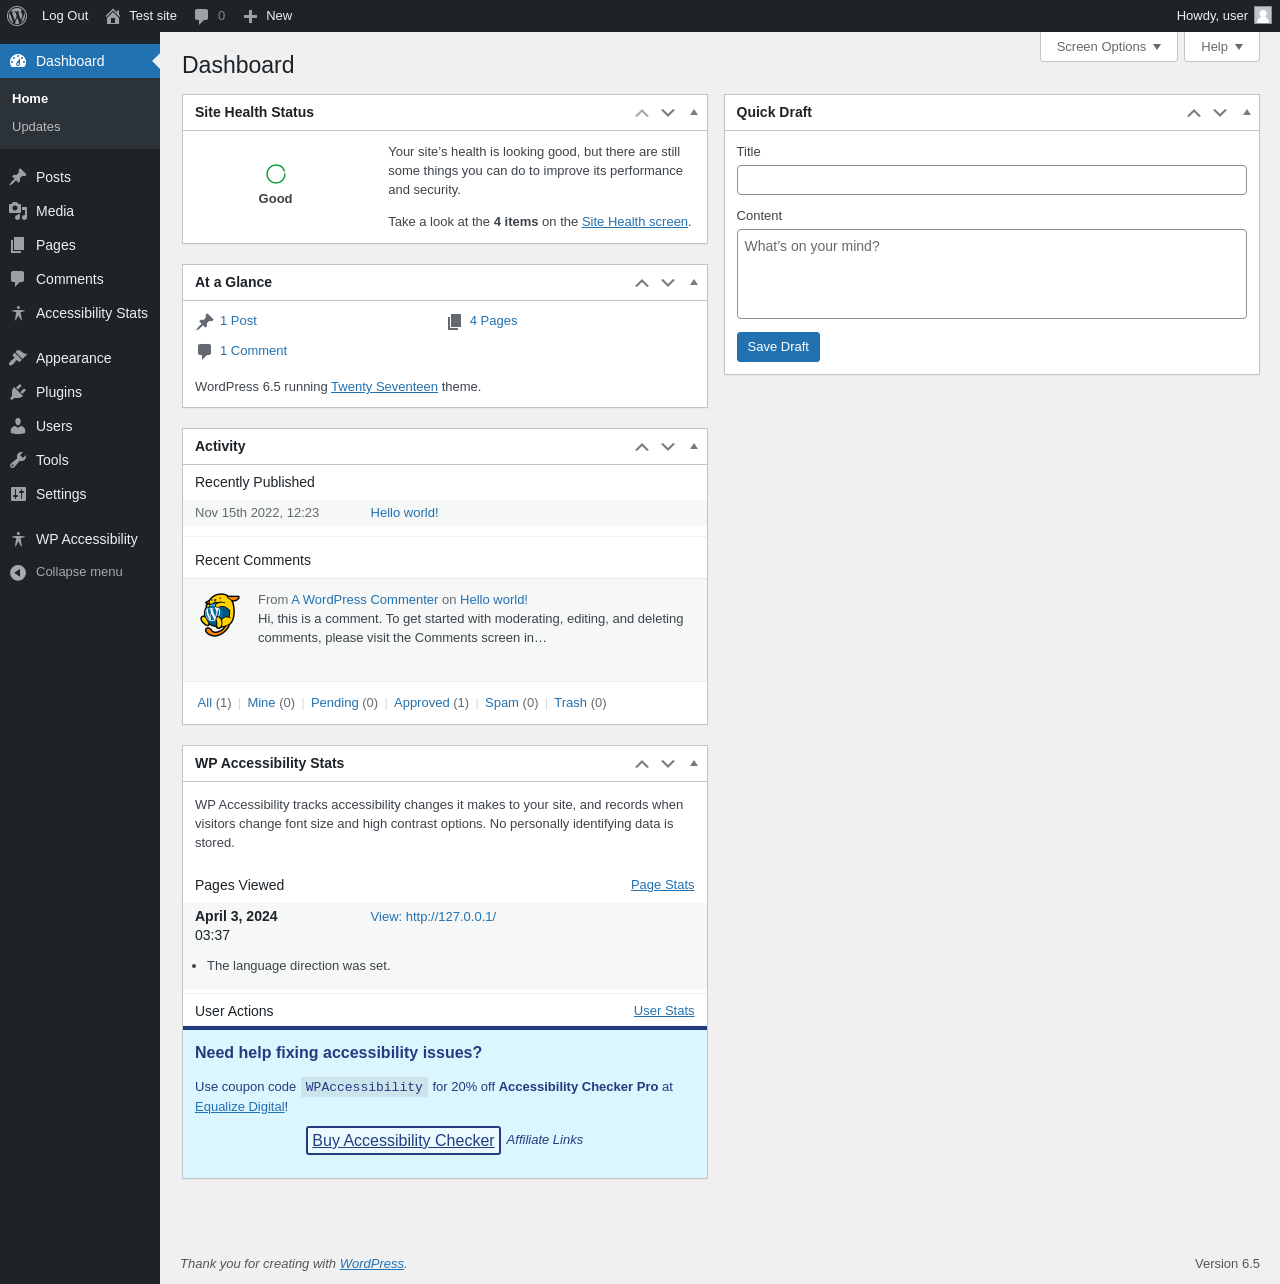Click the Posts pushpin icon in sidebar

18,177
